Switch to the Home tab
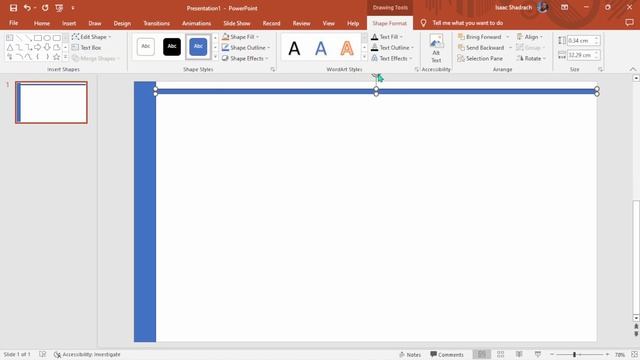Image resolution: width=640 pixels, height=360 pixels. coord(42,23)
